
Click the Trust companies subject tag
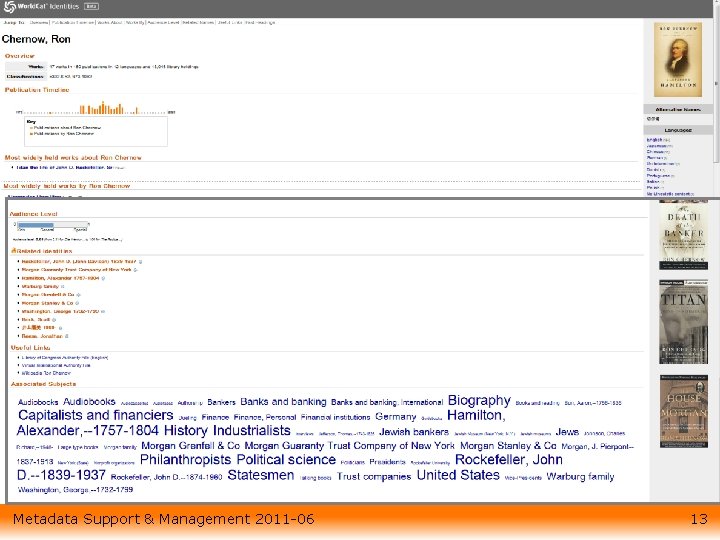(x=374, y=477)
